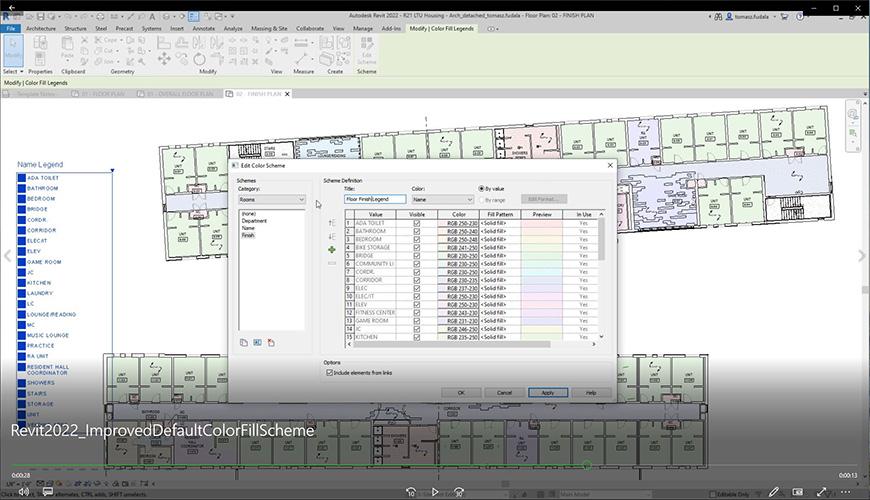
Task: Click the Edit Scheme ribbon button
Action: point(367,50)
